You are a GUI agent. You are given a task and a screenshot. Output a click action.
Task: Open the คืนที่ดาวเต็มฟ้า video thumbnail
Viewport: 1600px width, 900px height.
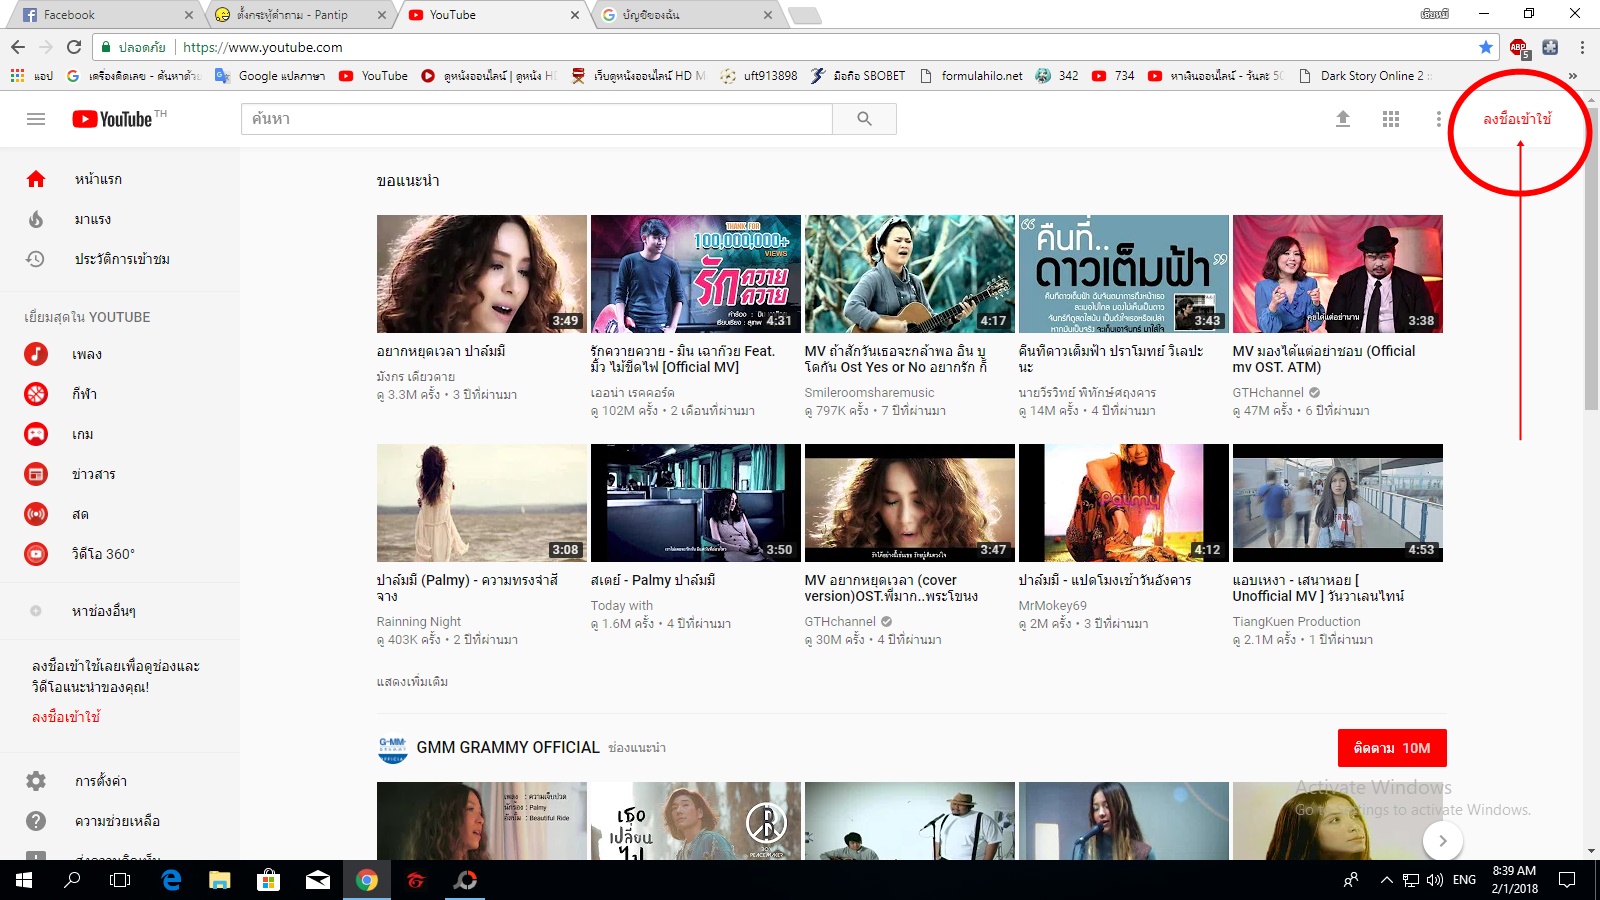[x=1124, y=274]
